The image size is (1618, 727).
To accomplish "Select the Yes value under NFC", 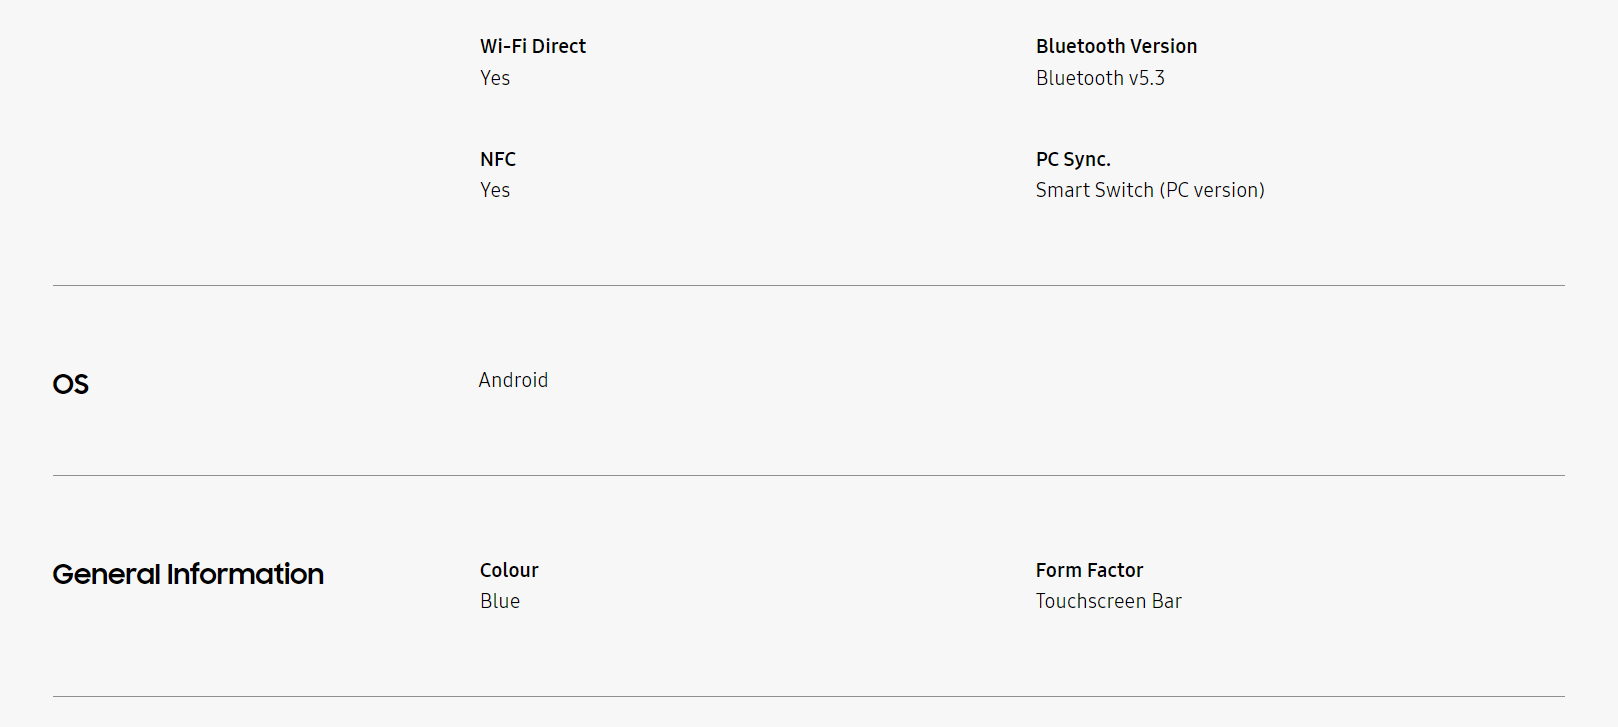I will coord(495,190).
